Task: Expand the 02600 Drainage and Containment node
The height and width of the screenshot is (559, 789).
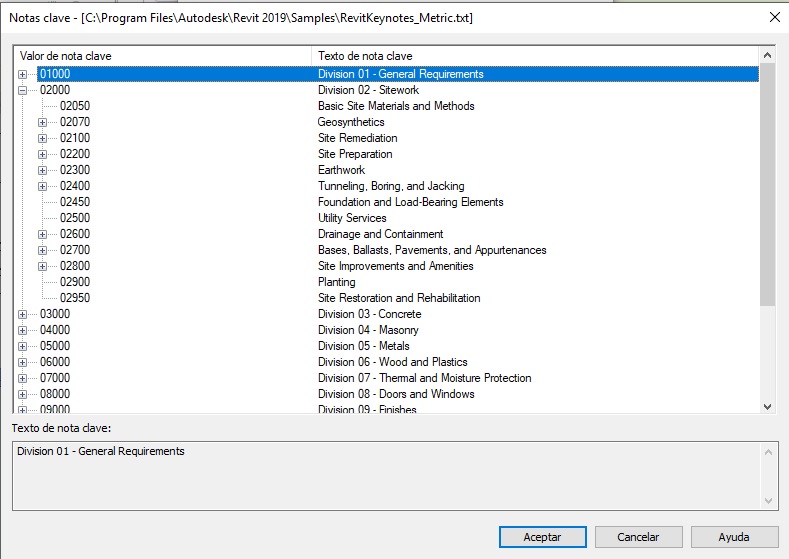Action: click(x=43, y=234)
